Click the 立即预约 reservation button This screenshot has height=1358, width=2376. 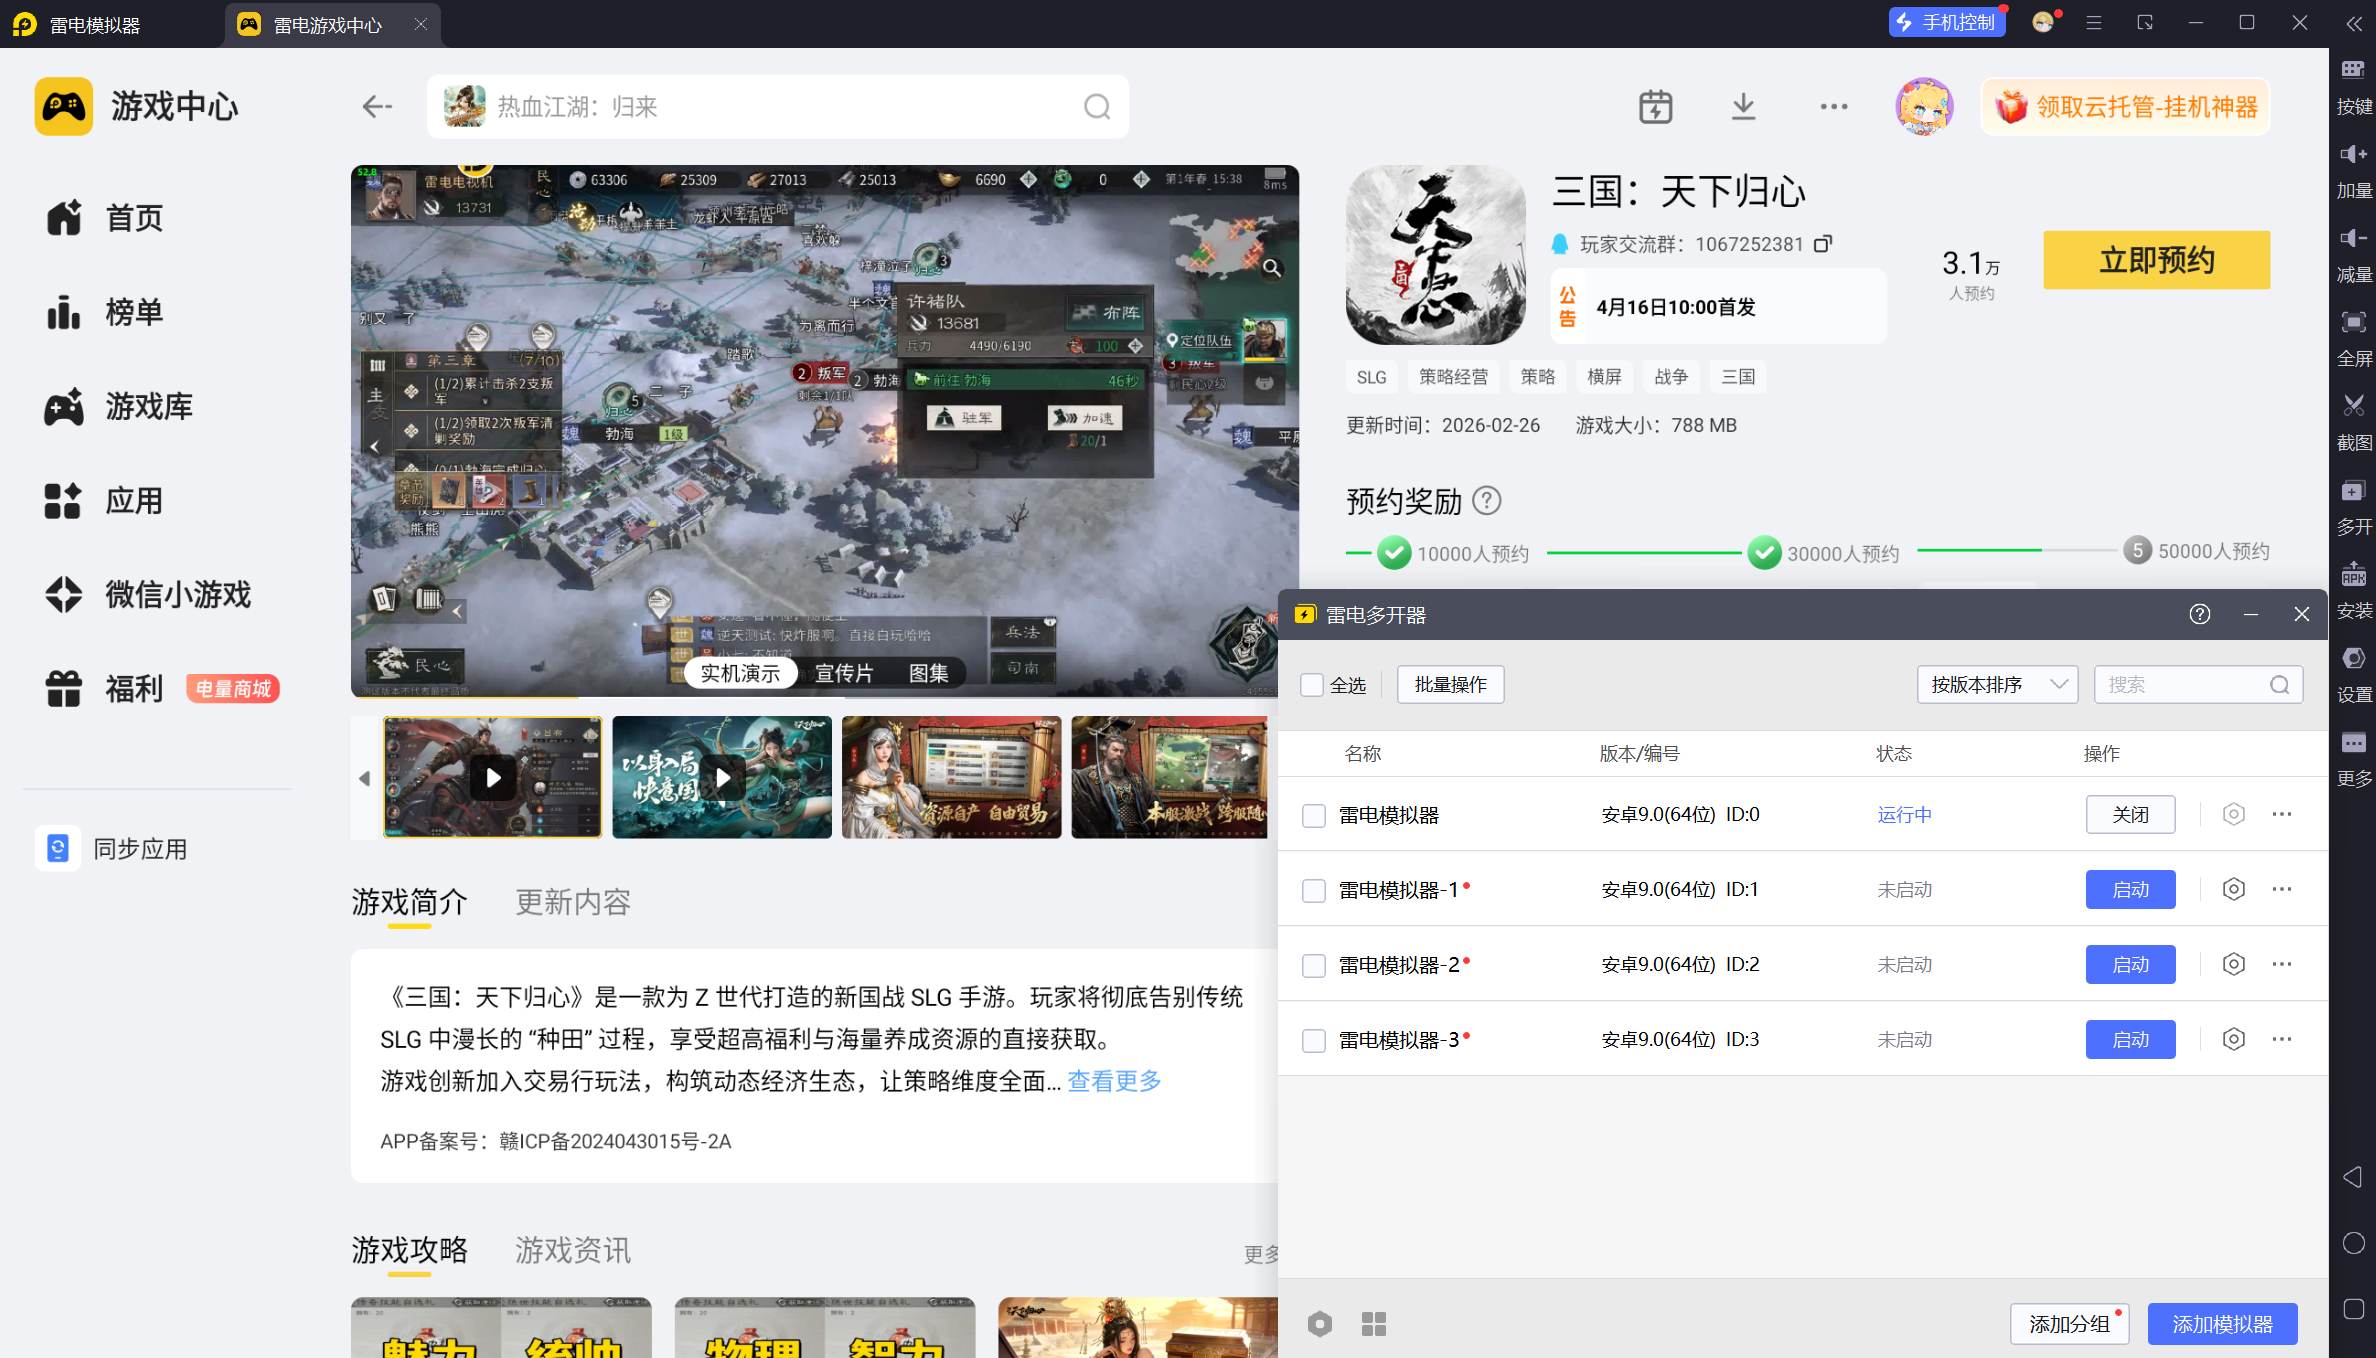[x=2156, y=260]
